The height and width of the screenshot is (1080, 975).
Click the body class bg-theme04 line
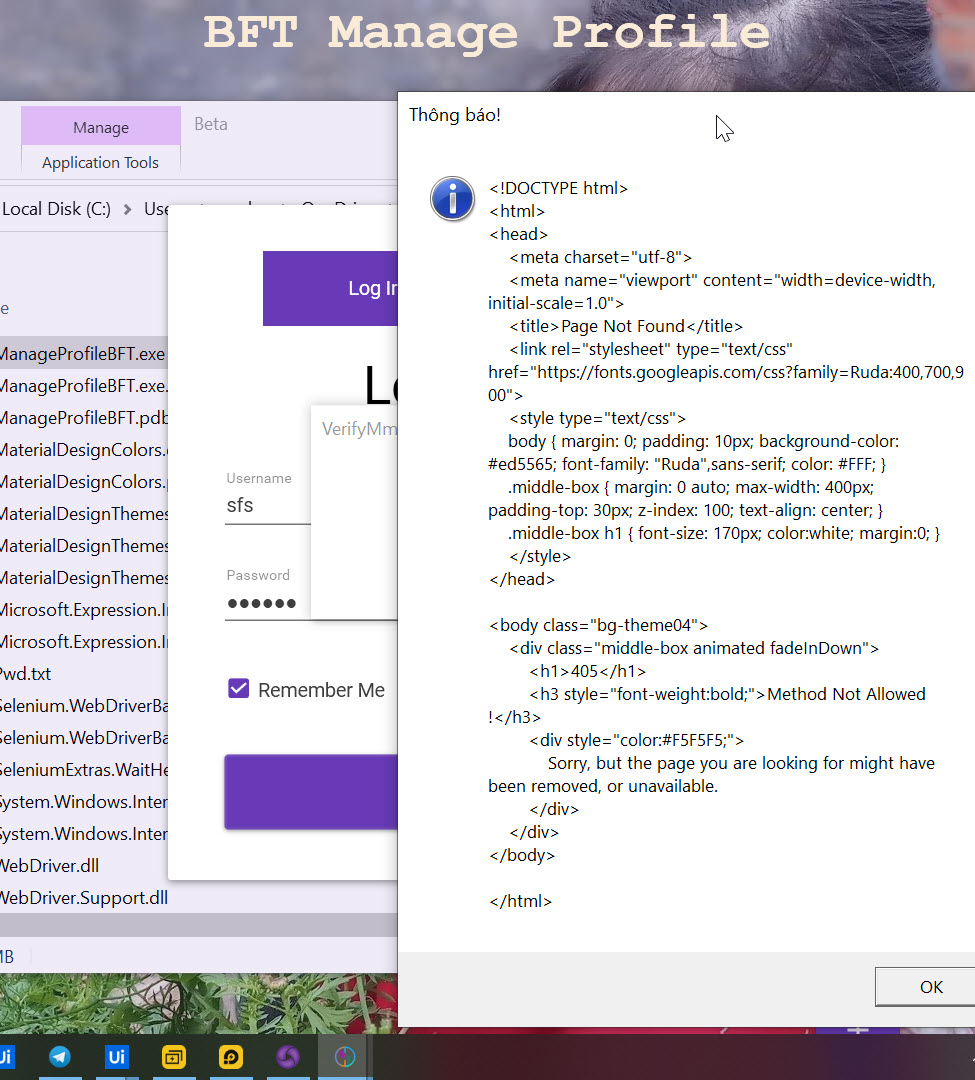click(598, 625)
